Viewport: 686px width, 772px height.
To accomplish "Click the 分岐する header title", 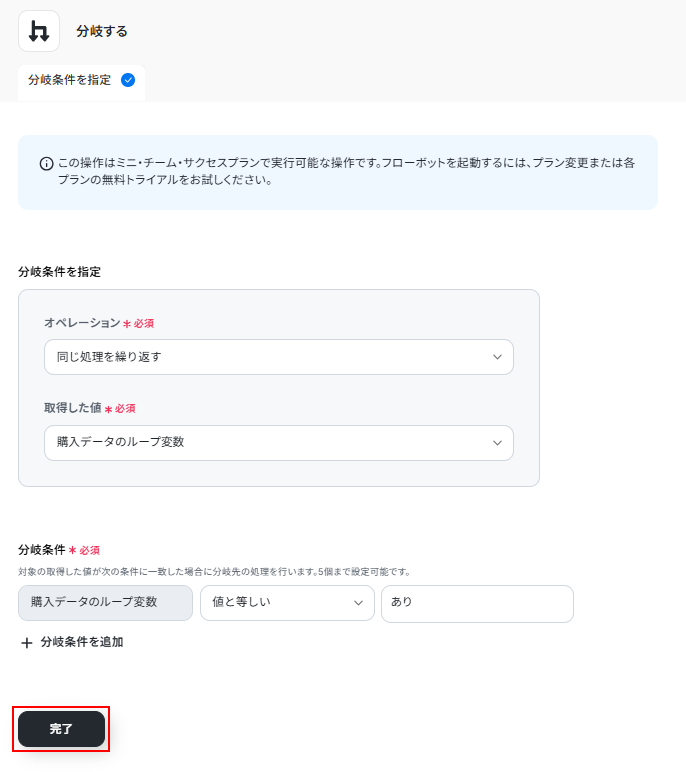I will (x=102, y=32).
